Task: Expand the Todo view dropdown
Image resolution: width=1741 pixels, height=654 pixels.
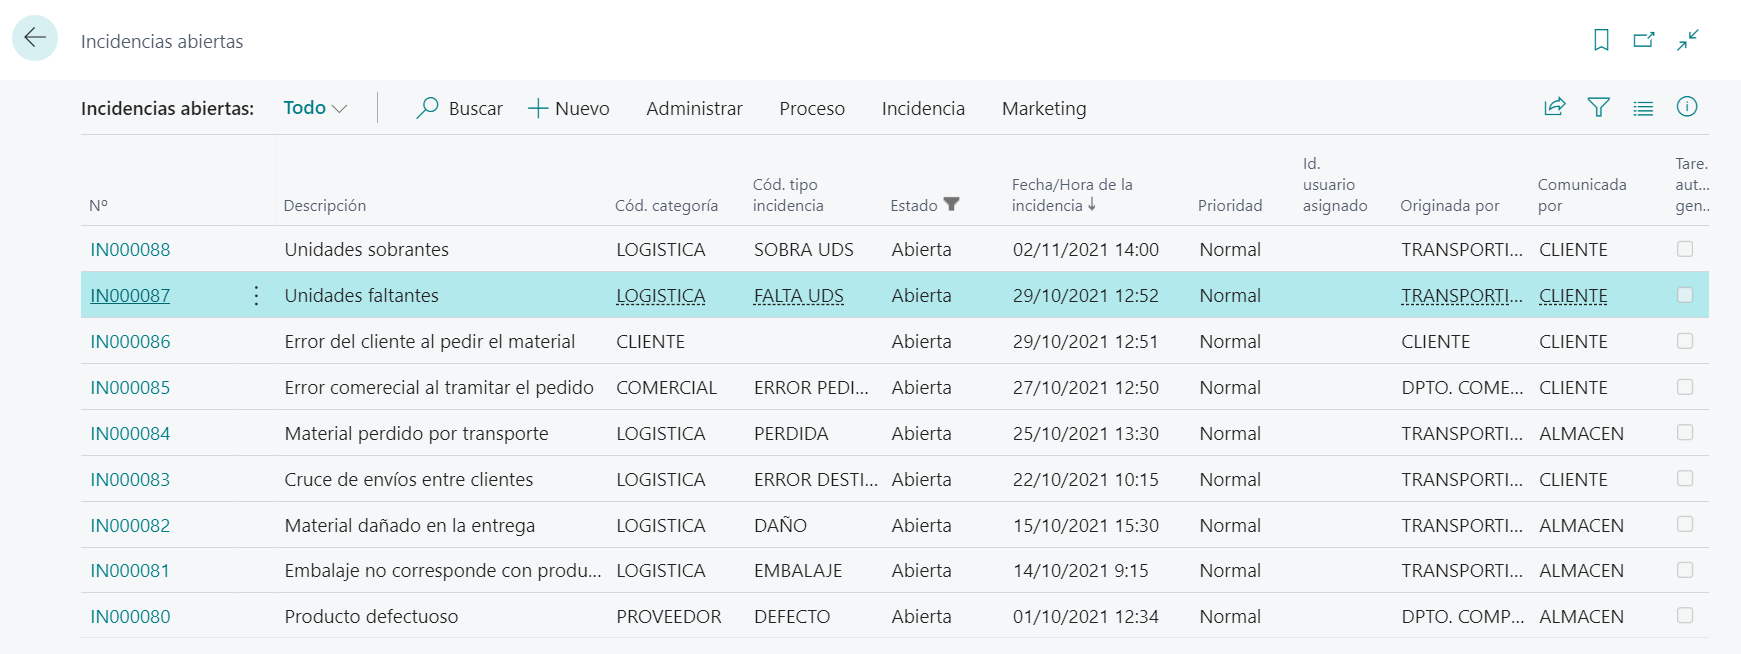Action: (x=315, y=108)
